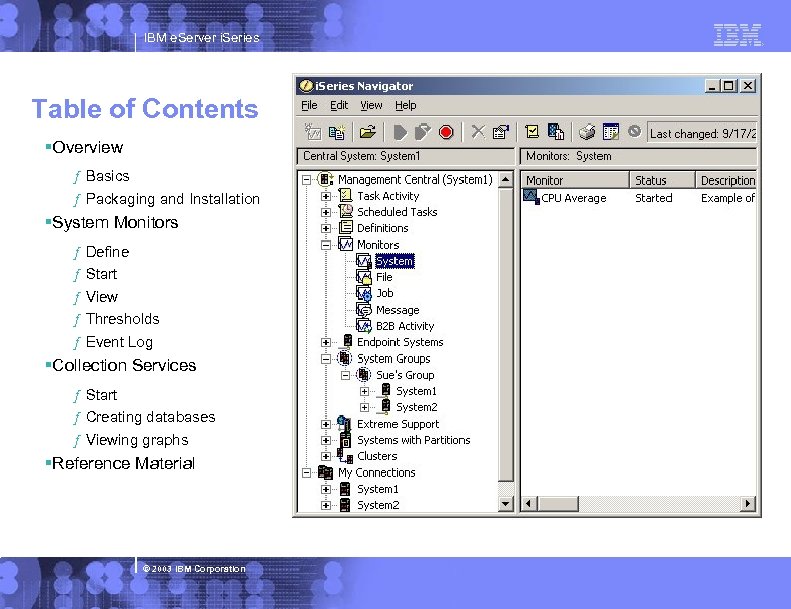Click the New Monitor toolbar icon
The width and height of the screenshot is (791, 609).
coord(313,132)
